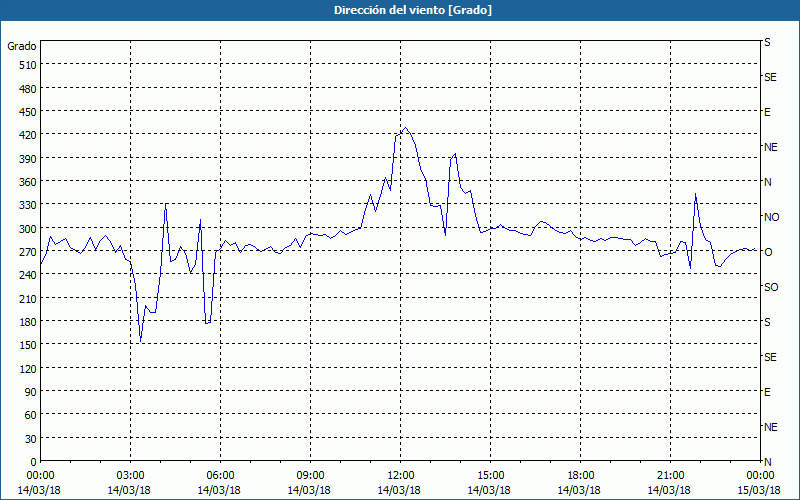
Task: Select the 'Grado' y-axis unit label
Action: pos(22,46)
